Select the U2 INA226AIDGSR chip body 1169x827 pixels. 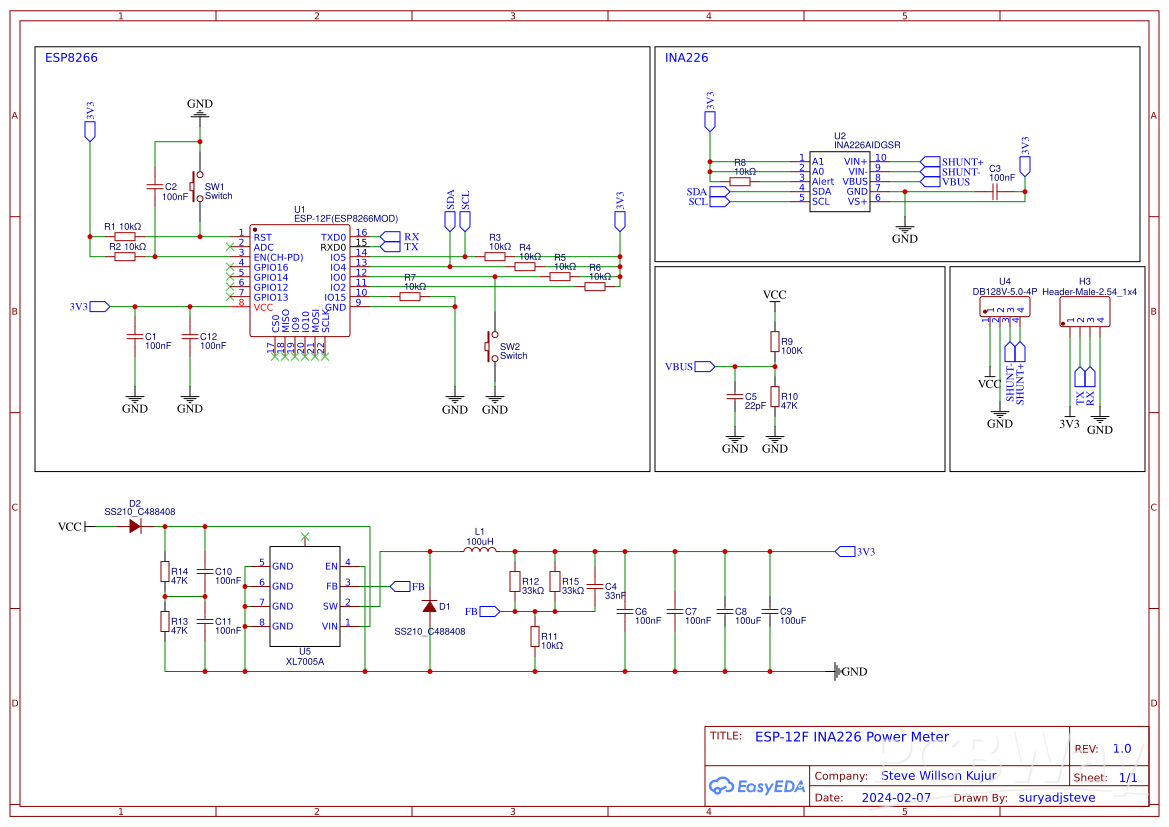click(839, 180)
